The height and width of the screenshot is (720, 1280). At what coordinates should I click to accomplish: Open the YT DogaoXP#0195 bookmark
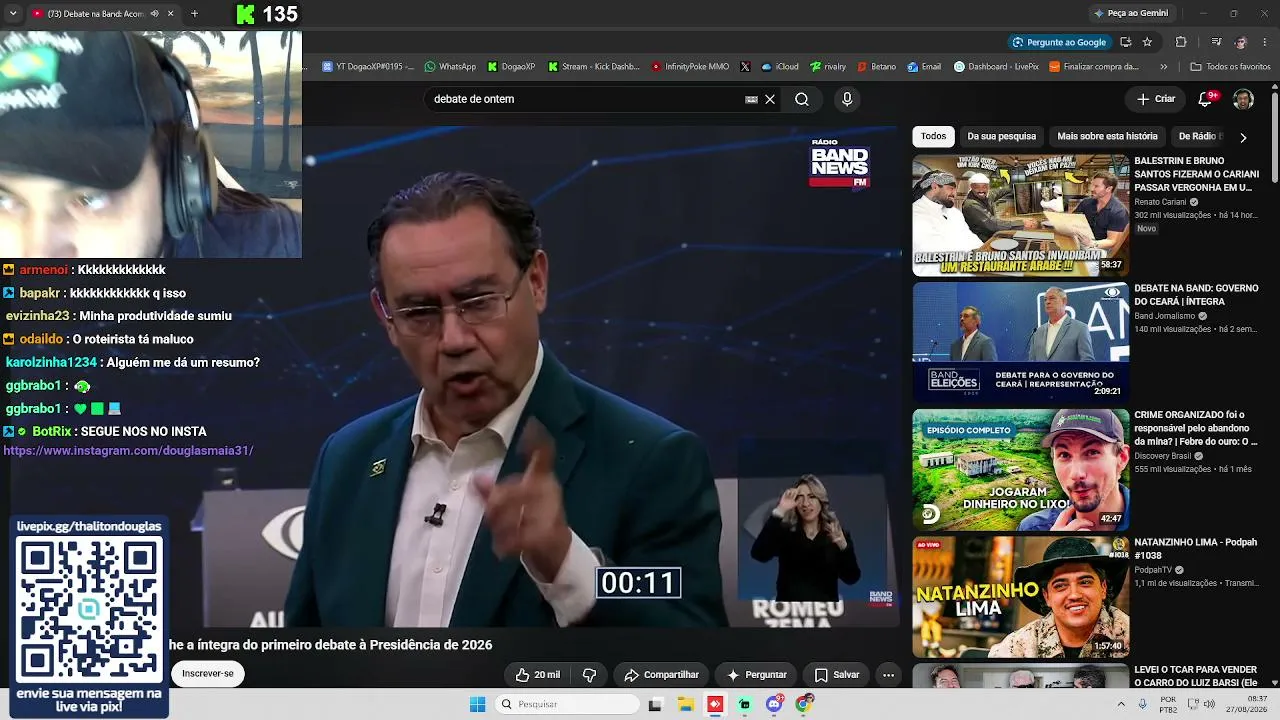[367, 67]
